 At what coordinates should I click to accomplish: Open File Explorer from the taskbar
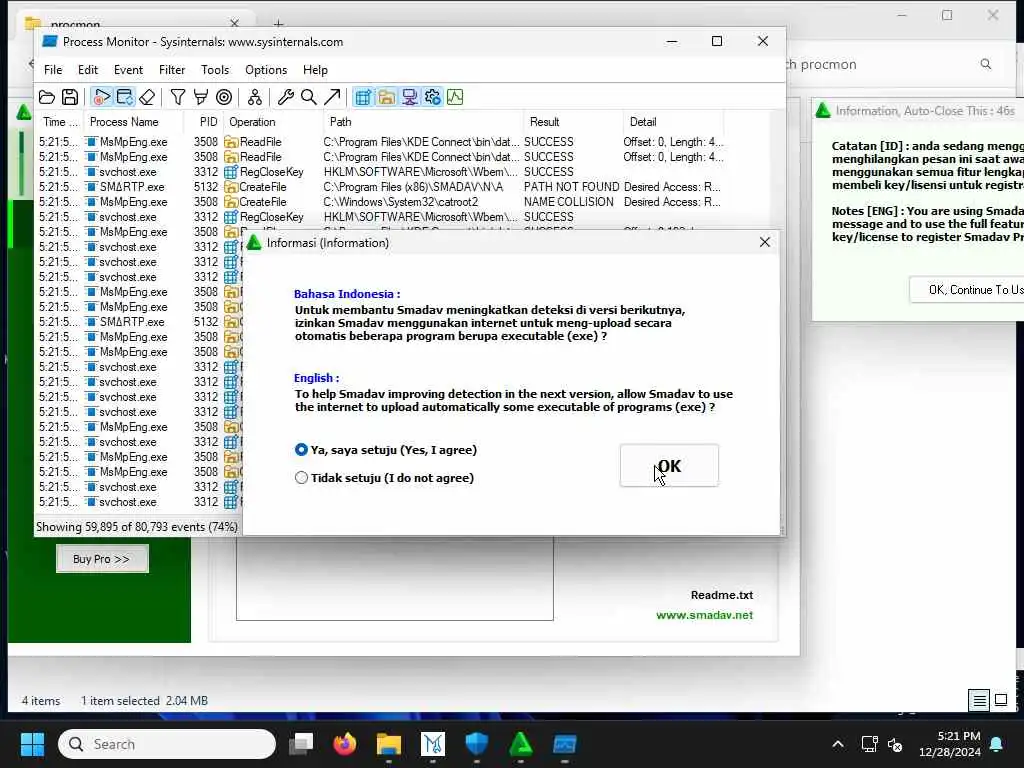coord(389,744)
